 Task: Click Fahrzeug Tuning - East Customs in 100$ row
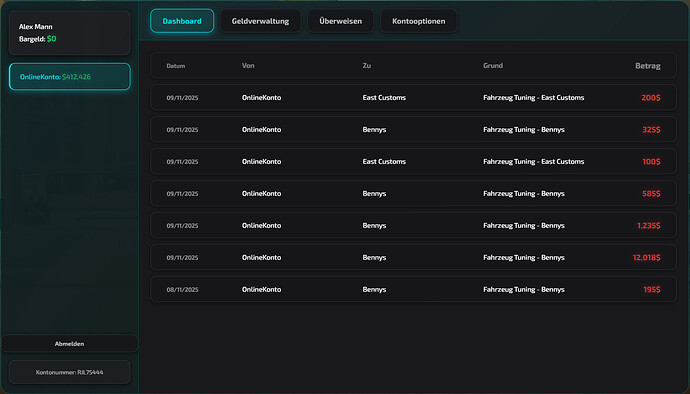click(x=533, y=162)
